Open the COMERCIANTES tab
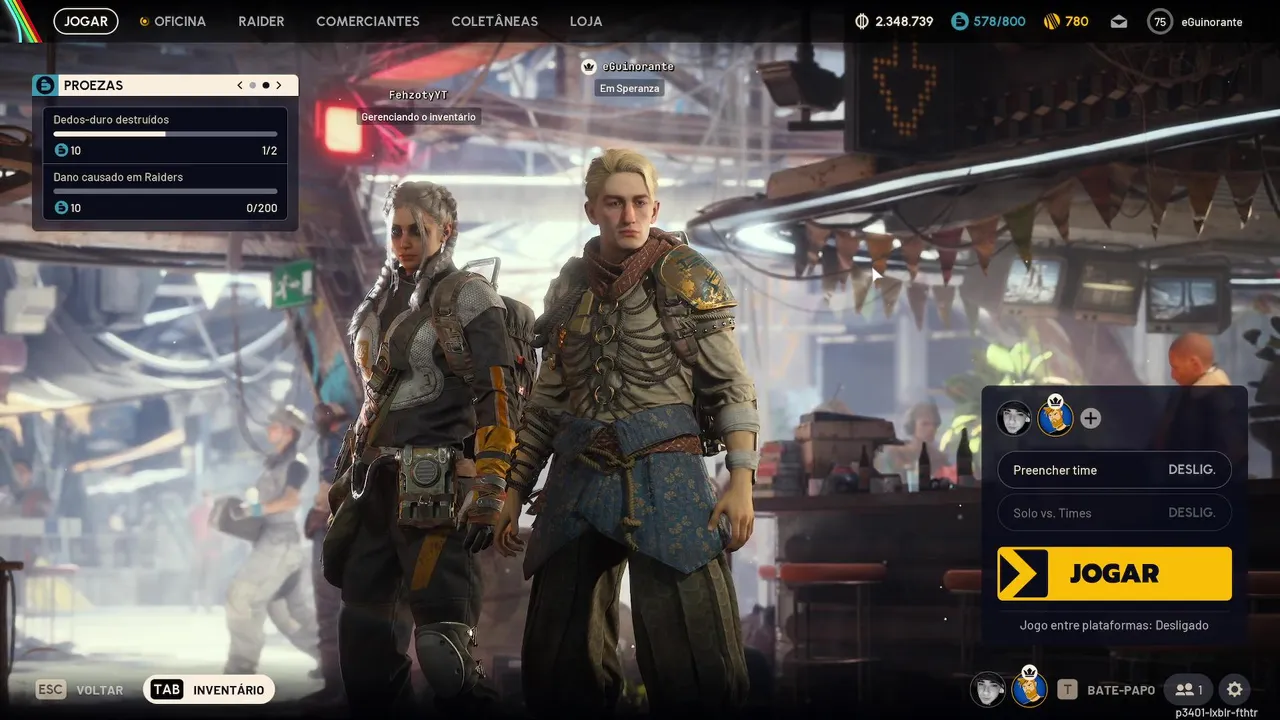This screenshot has height=720, width=1280. point(368,21)
